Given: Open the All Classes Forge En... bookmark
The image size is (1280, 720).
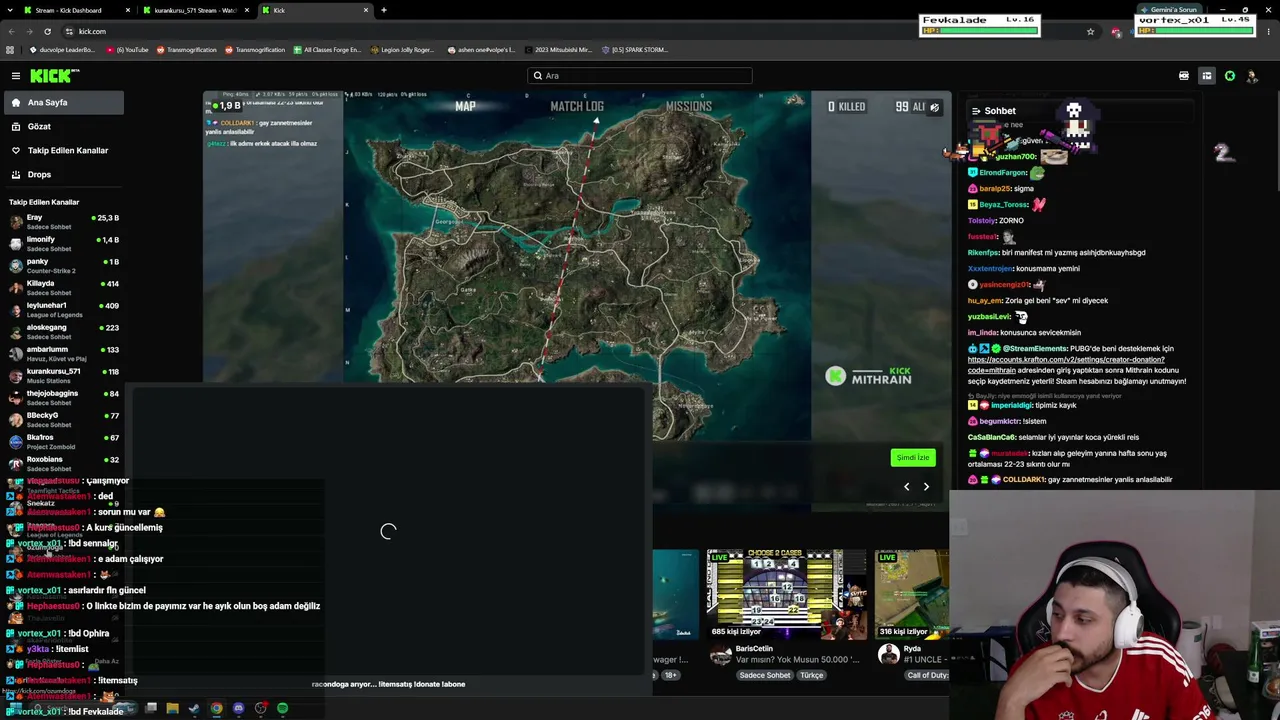Looking at the screenshot, I should point(326,50).
